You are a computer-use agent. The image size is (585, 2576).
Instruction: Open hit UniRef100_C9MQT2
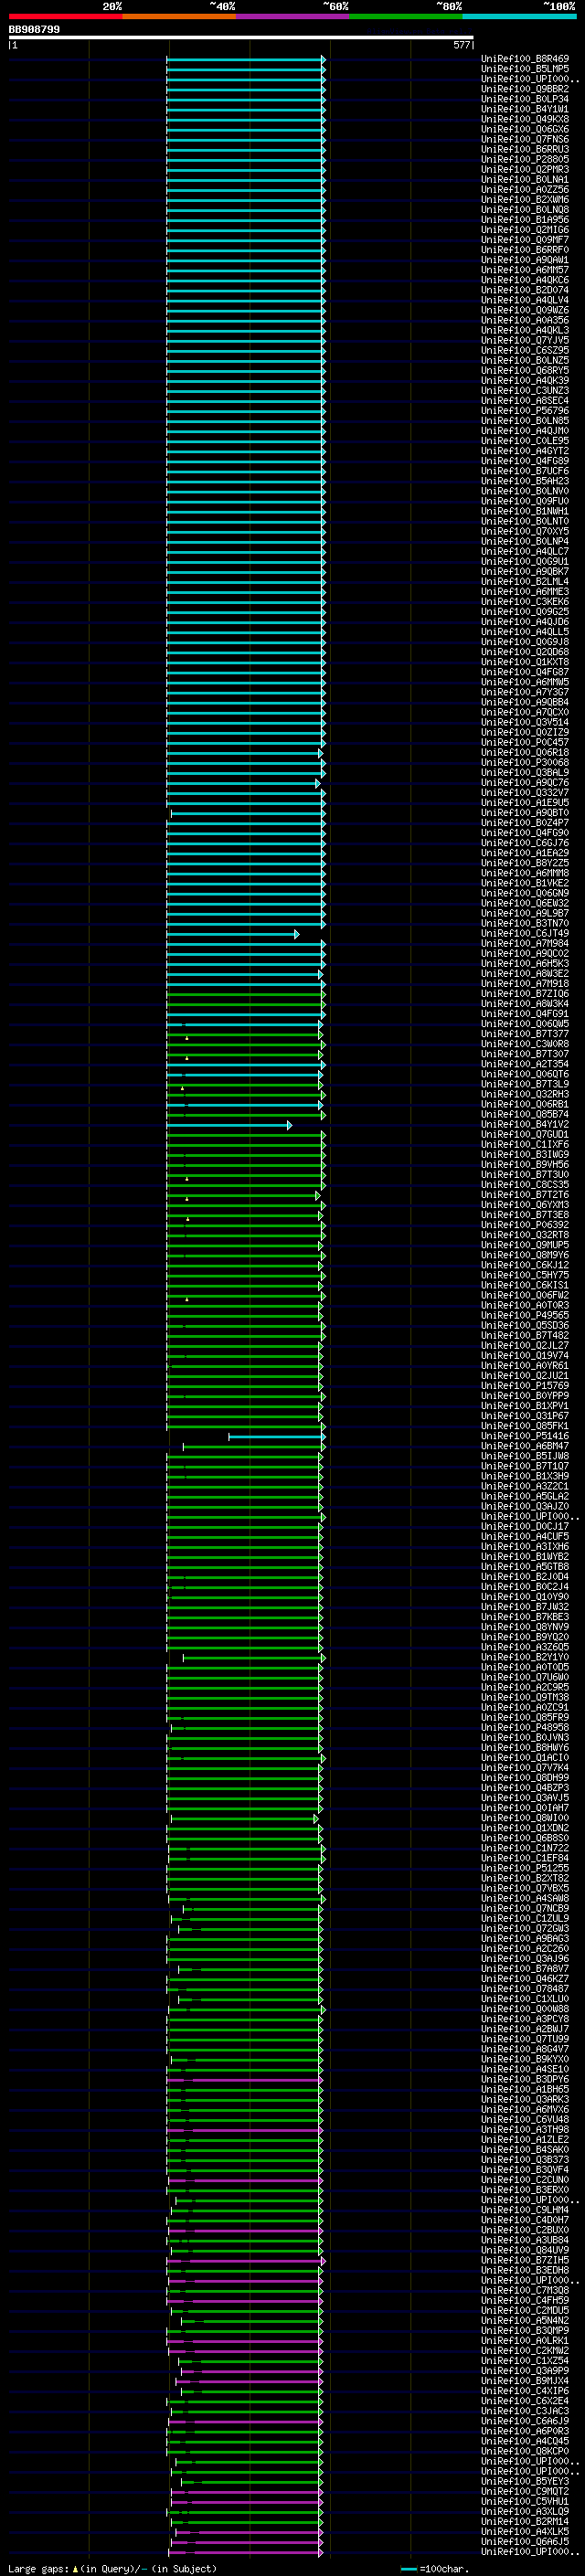coord(525,2491)
